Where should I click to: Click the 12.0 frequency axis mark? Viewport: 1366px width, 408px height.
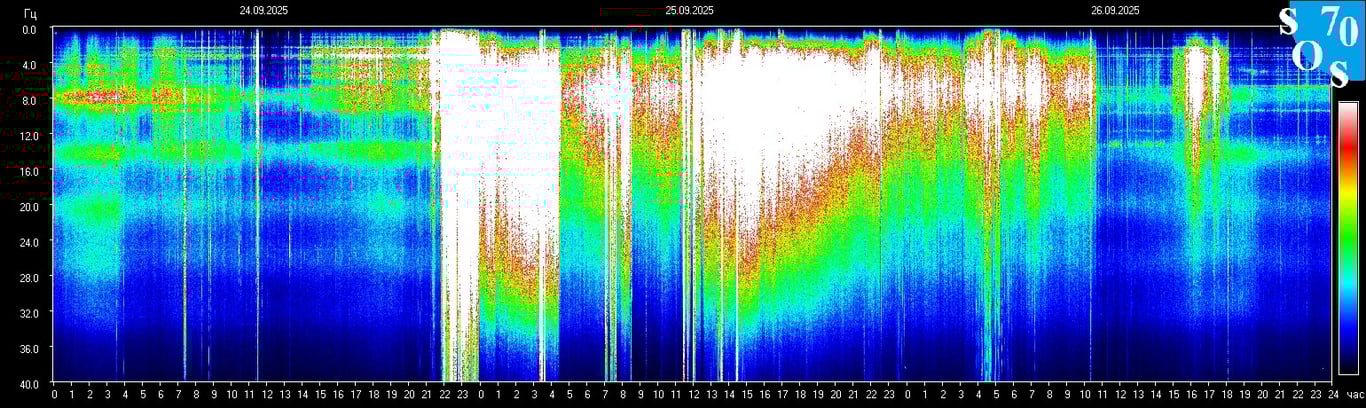coord(30,136)
